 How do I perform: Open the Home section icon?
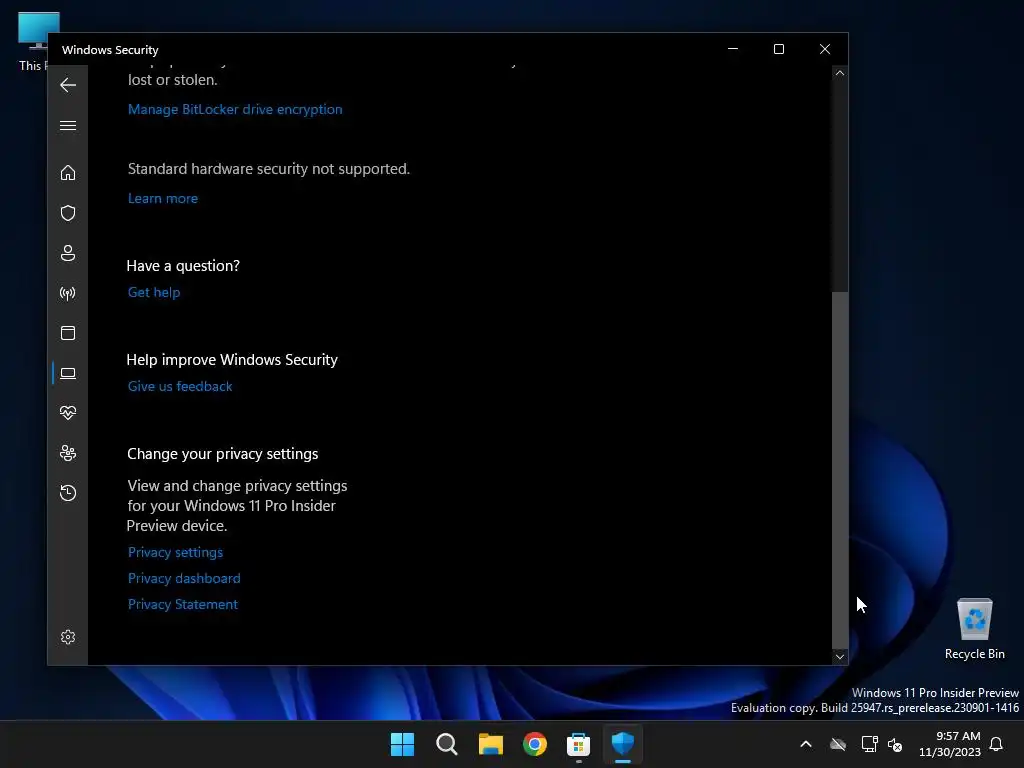pos(68,172)
